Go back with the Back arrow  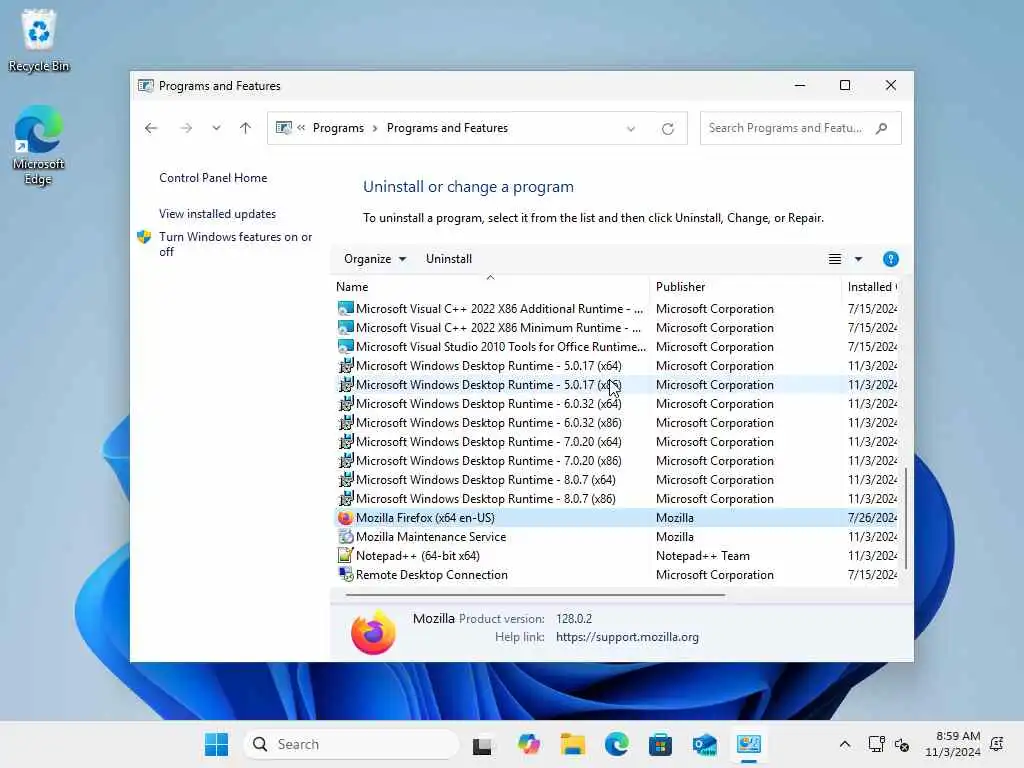(151, 128)
